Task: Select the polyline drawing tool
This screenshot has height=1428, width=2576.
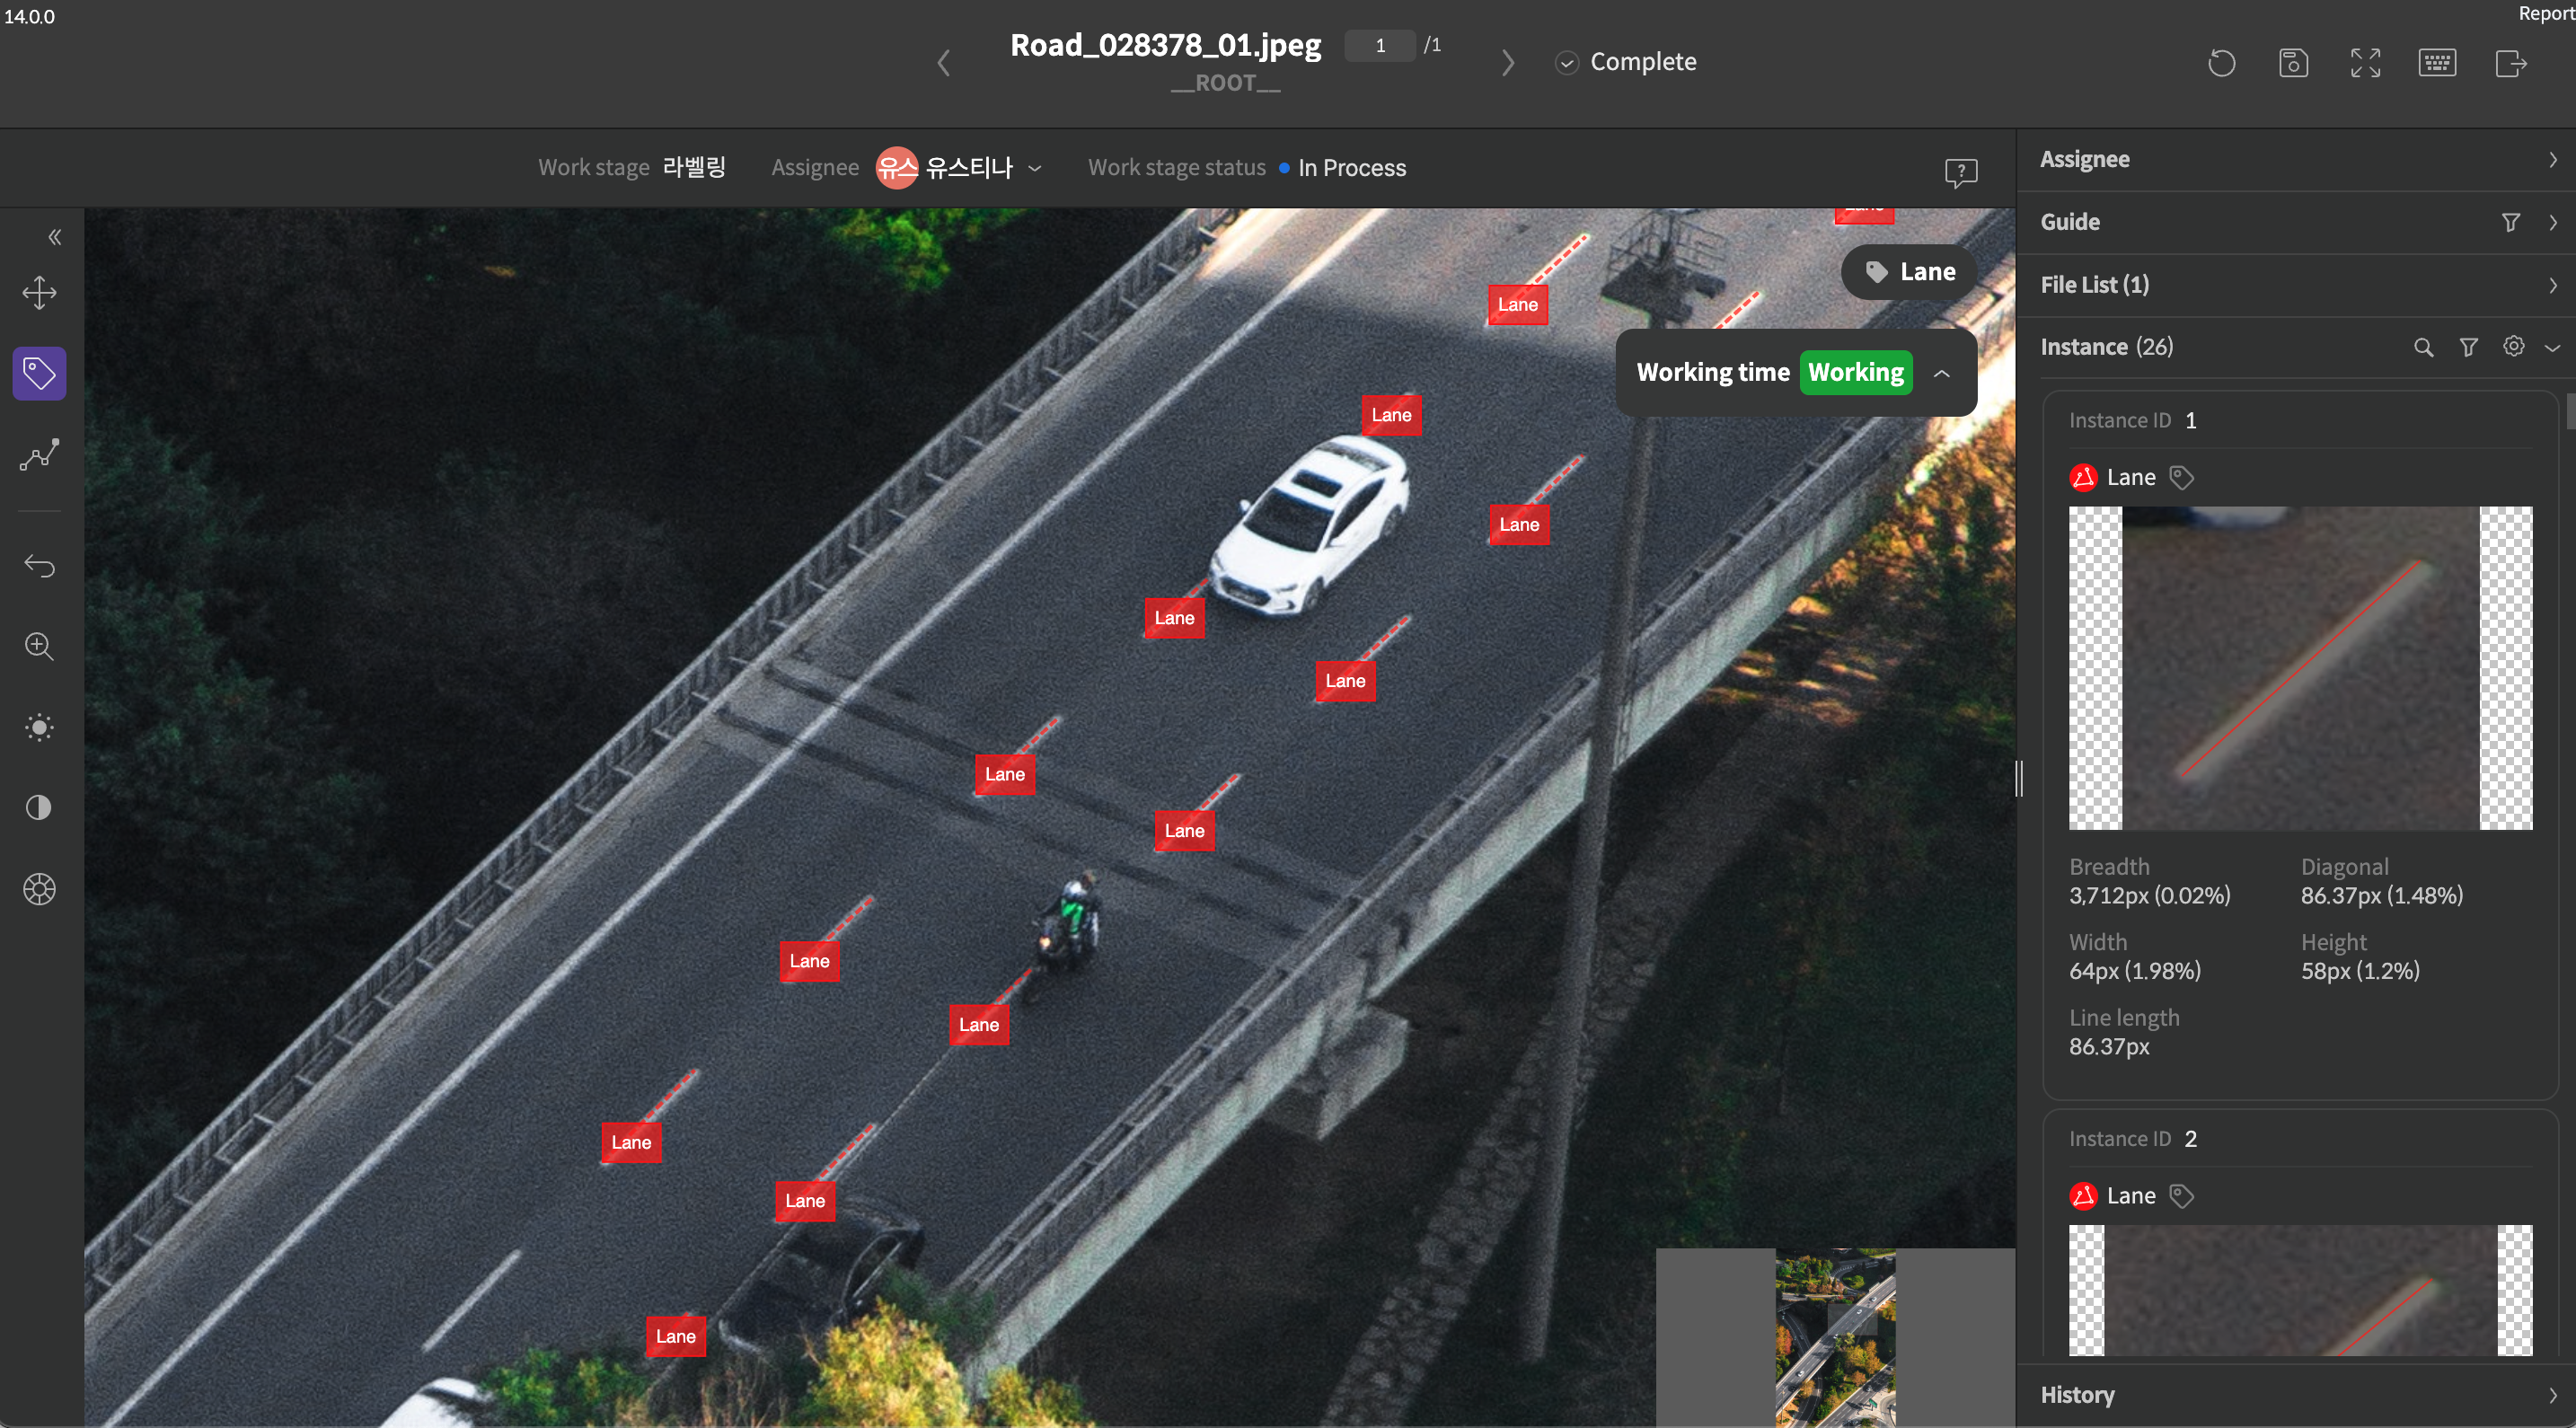Action: point(39,455)
